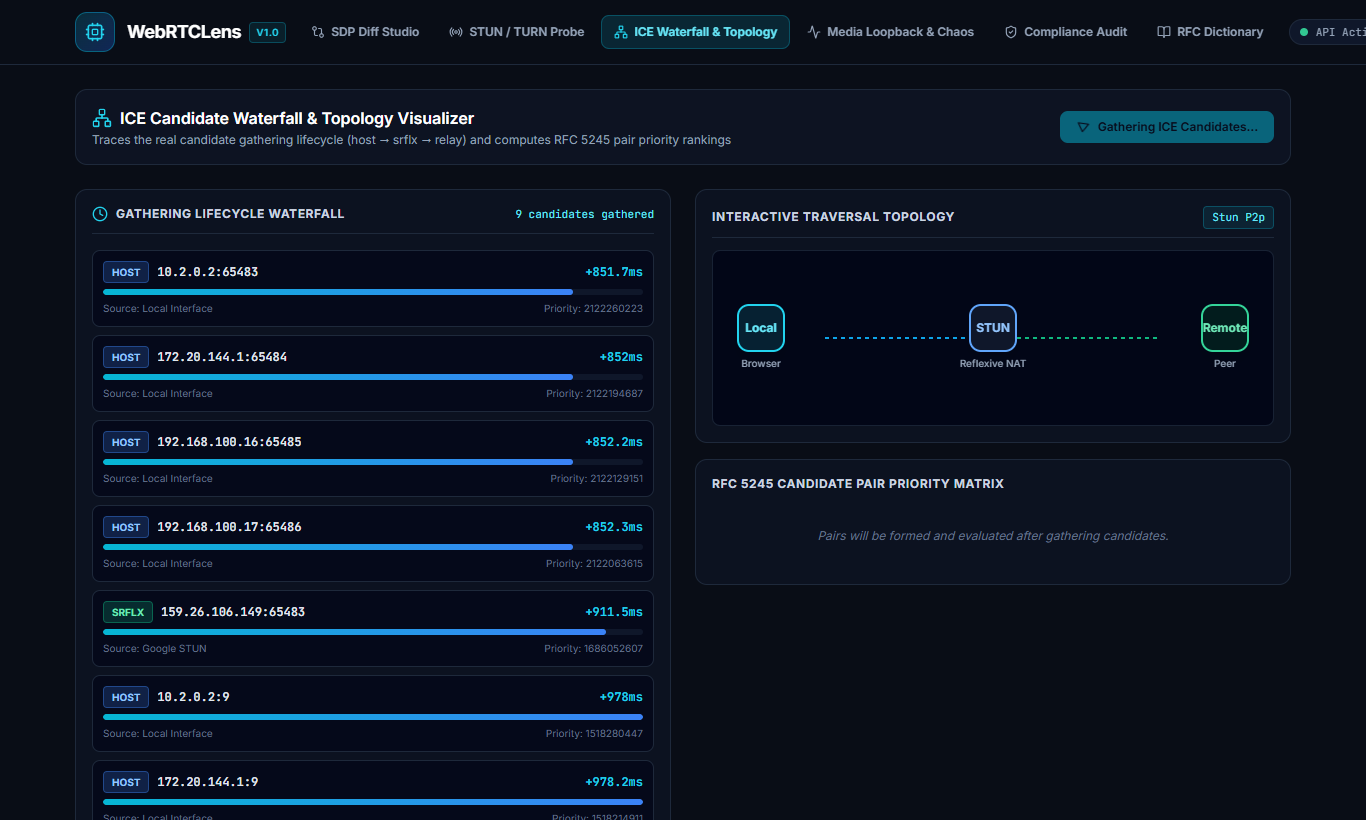The image size is (1366, 820).
Task: Select the Local browser node in topology
Action: pos(761,328)
